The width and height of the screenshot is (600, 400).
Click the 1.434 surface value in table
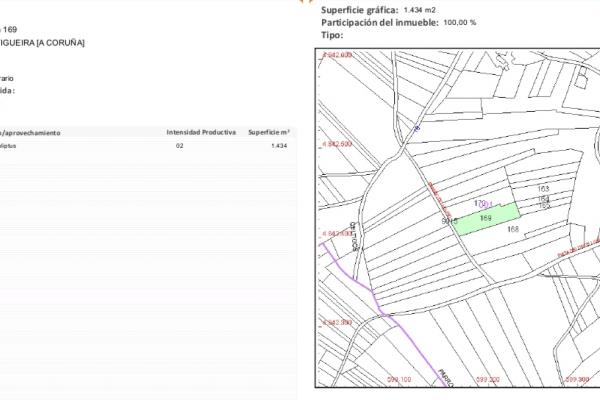(278, 146)
